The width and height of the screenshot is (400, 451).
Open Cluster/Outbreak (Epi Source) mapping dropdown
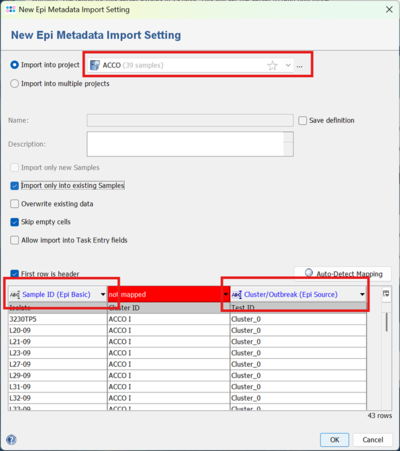(362, 294)
